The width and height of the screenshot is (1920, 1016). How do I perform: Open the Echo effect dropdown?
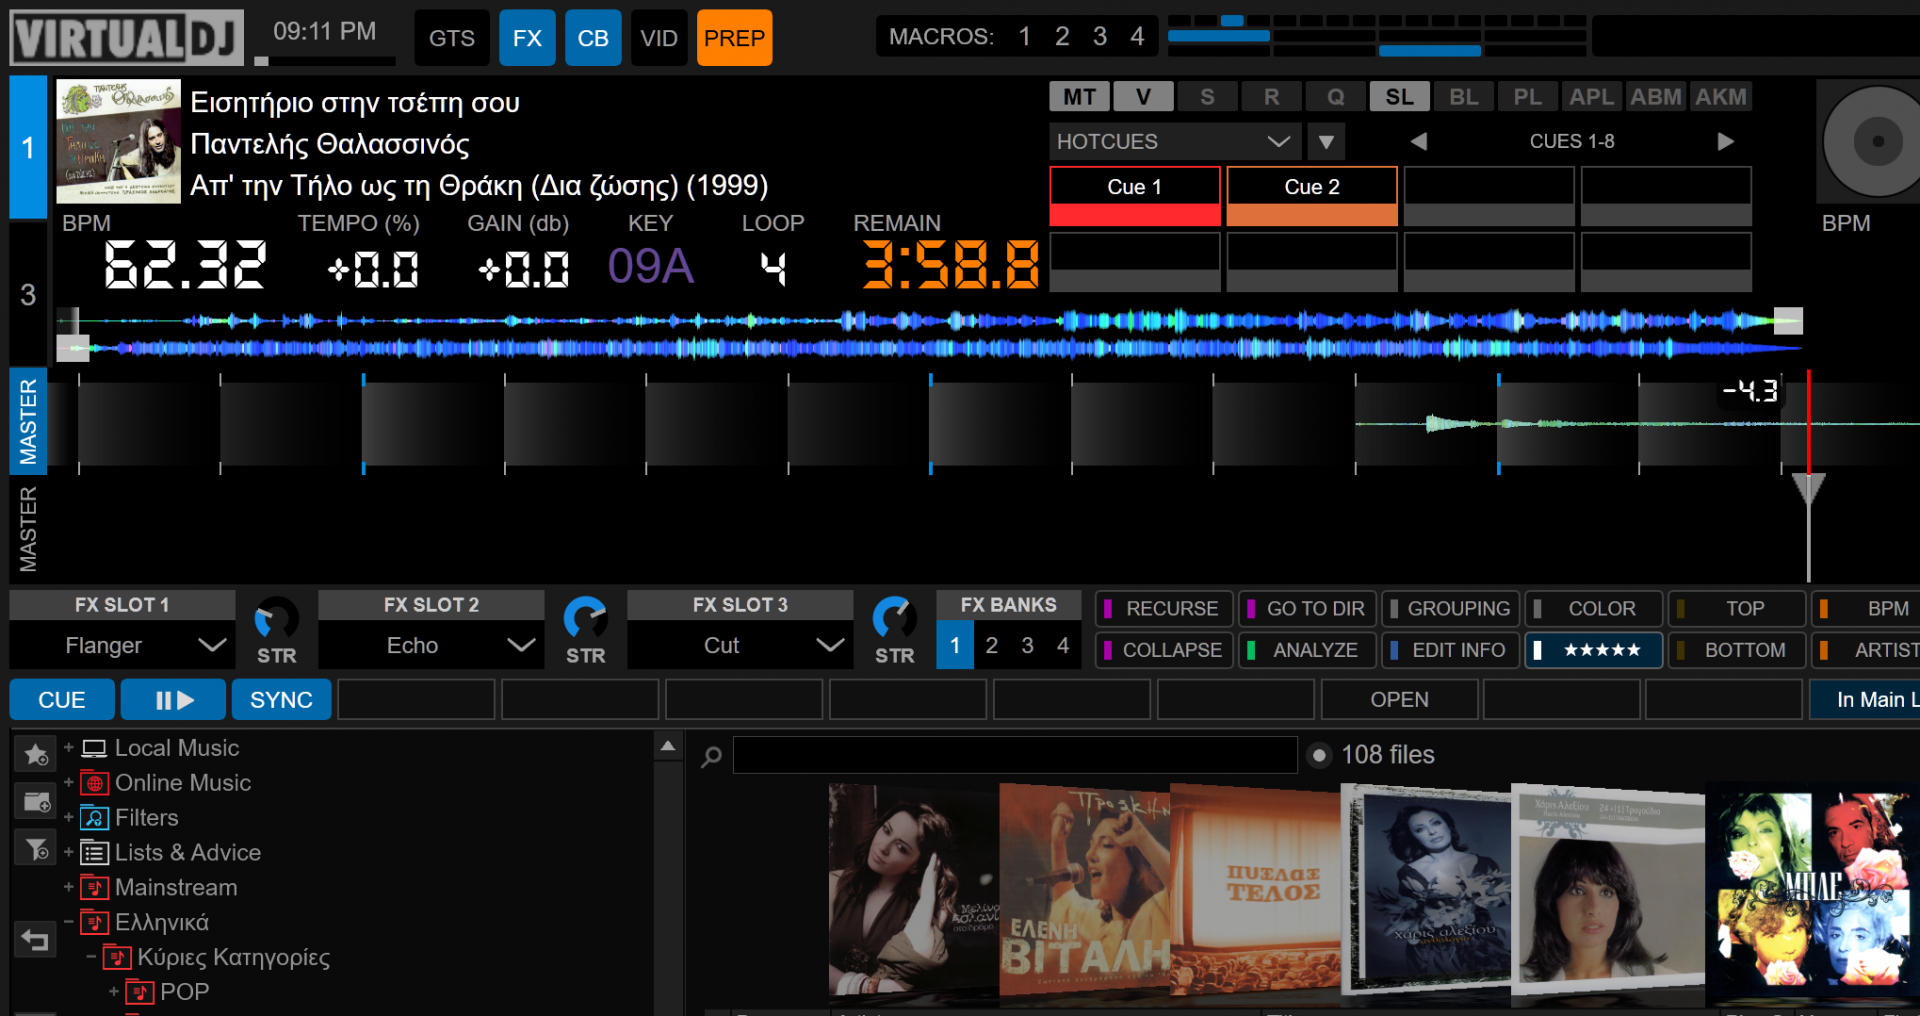click(431, 646)
